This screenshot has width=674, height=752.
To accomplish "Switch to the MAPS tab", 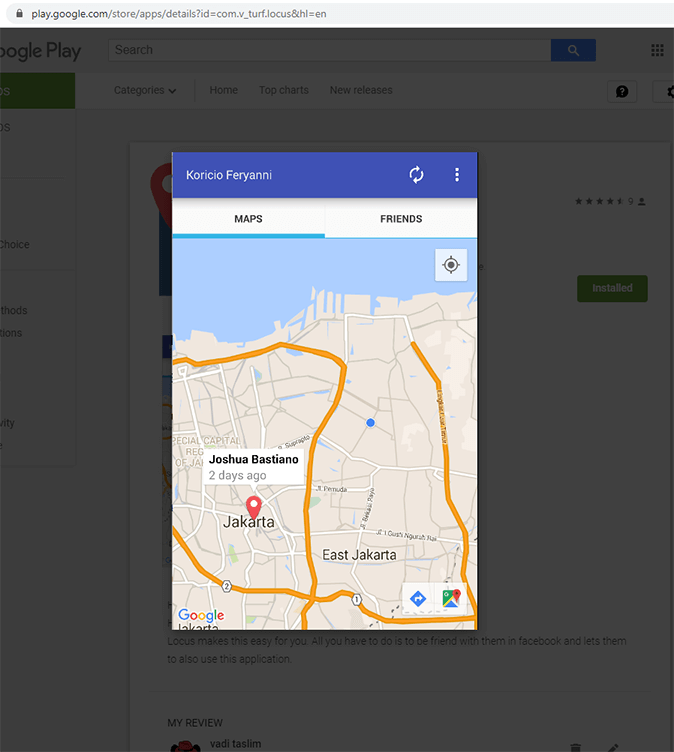I will [248, 219].
